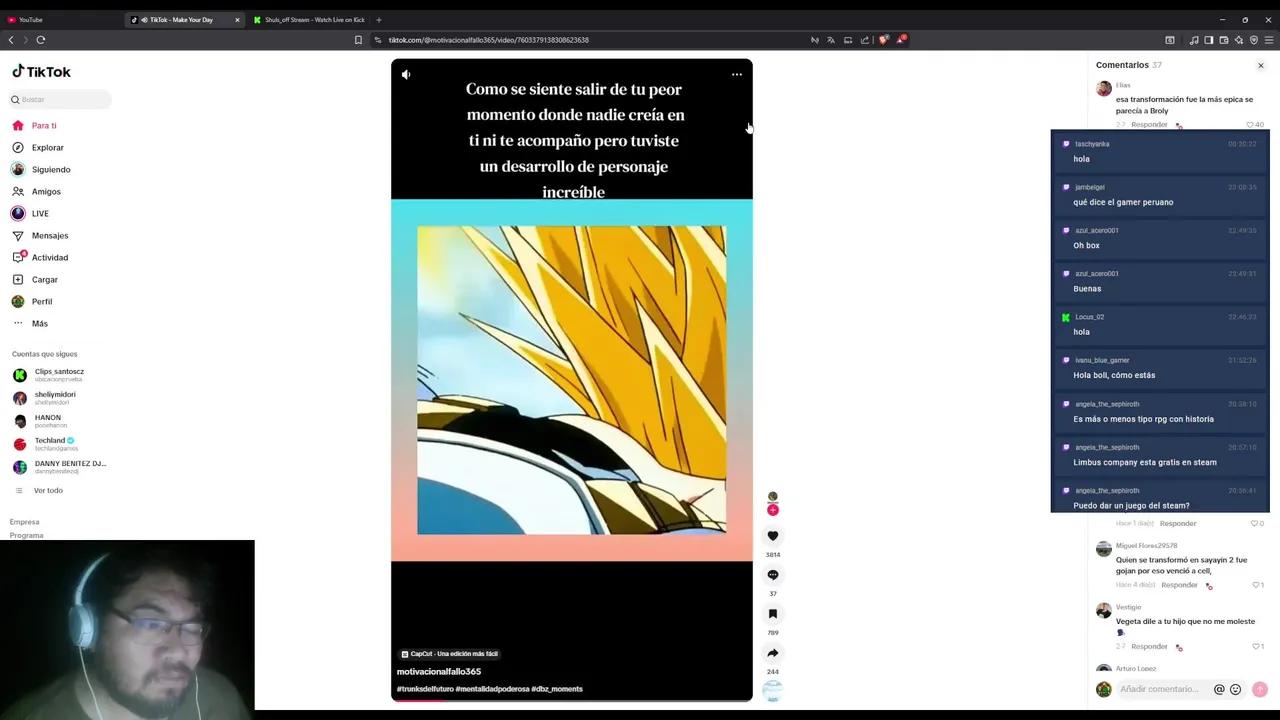The width and height of the screenshot is (1280, 720).
Task: Open DANNY BENITEZ DJ followed account
Action: [59, 467]
